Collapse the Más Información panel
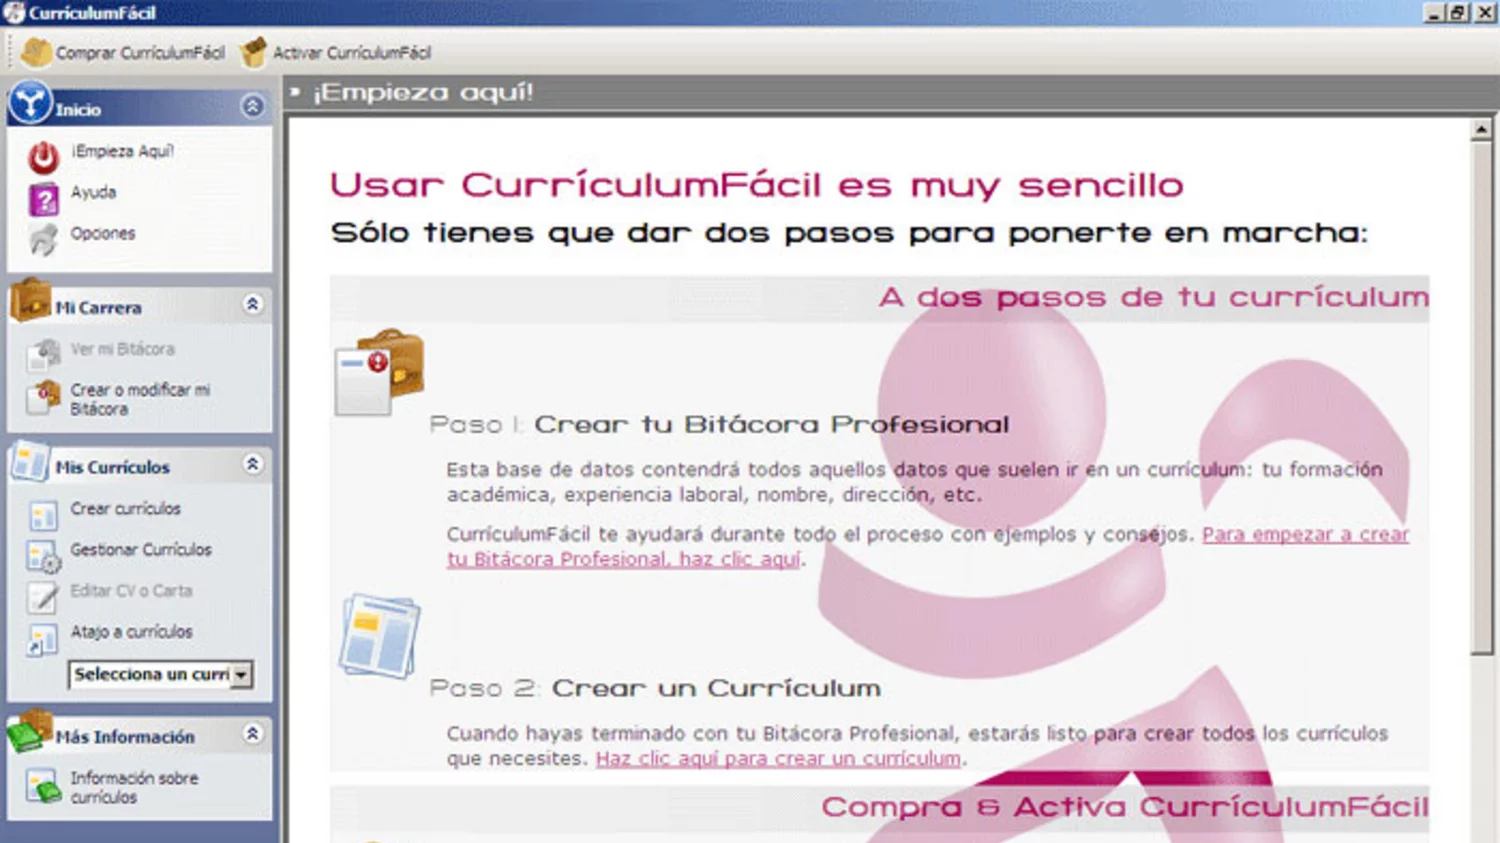Viewport: 1500px width, 843px height. 252,734
